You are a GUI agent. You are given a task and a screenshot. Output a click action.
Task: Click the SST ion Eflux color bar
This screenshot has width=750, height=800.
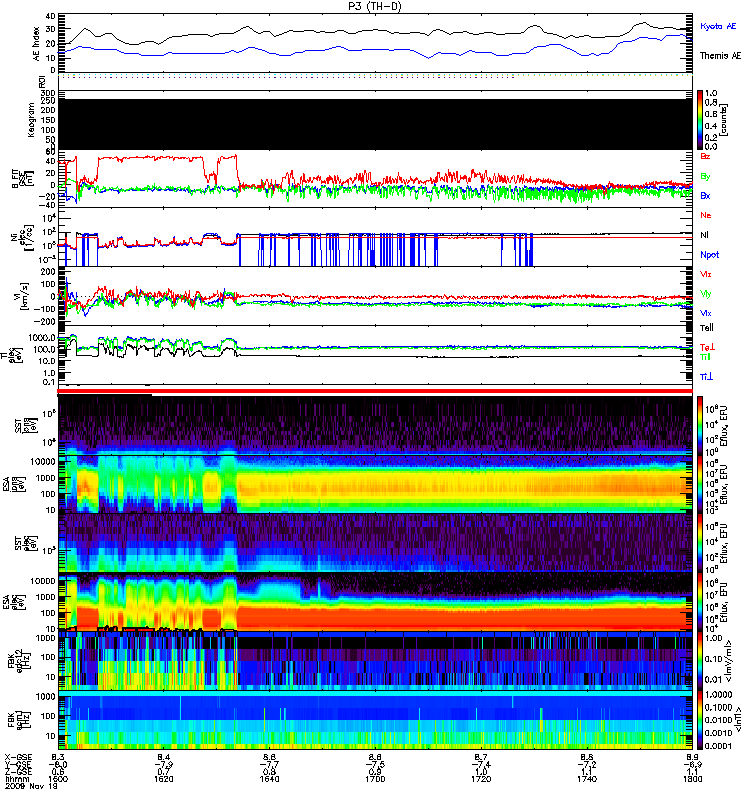(700, 425)
